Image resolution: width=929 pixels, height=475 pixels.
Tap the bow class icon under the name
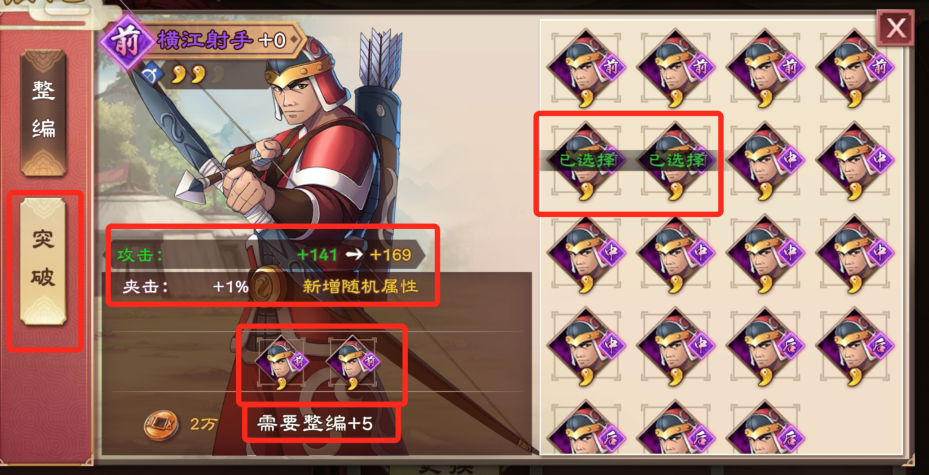(153, 75)
